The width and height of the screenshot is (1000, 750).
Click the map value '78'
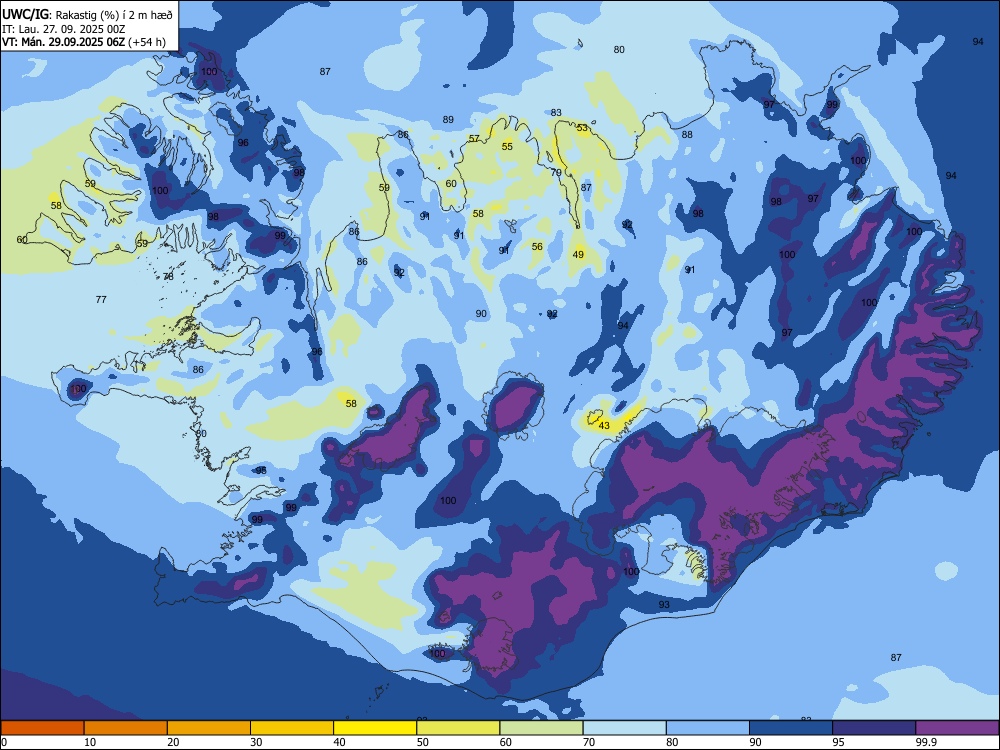click(x=168, y=276)
